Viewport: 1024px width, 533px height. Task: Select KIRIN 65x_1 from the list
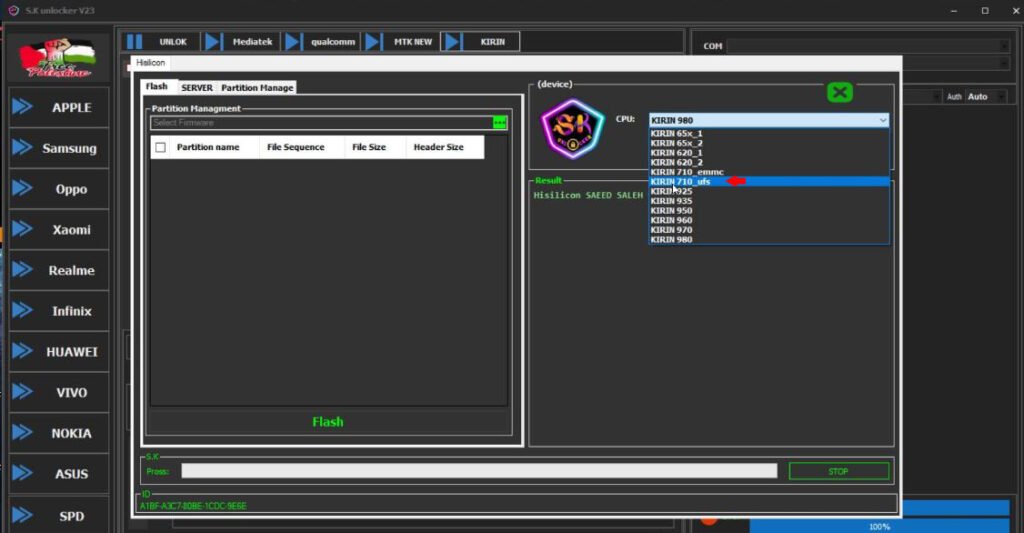click(769, 133)
